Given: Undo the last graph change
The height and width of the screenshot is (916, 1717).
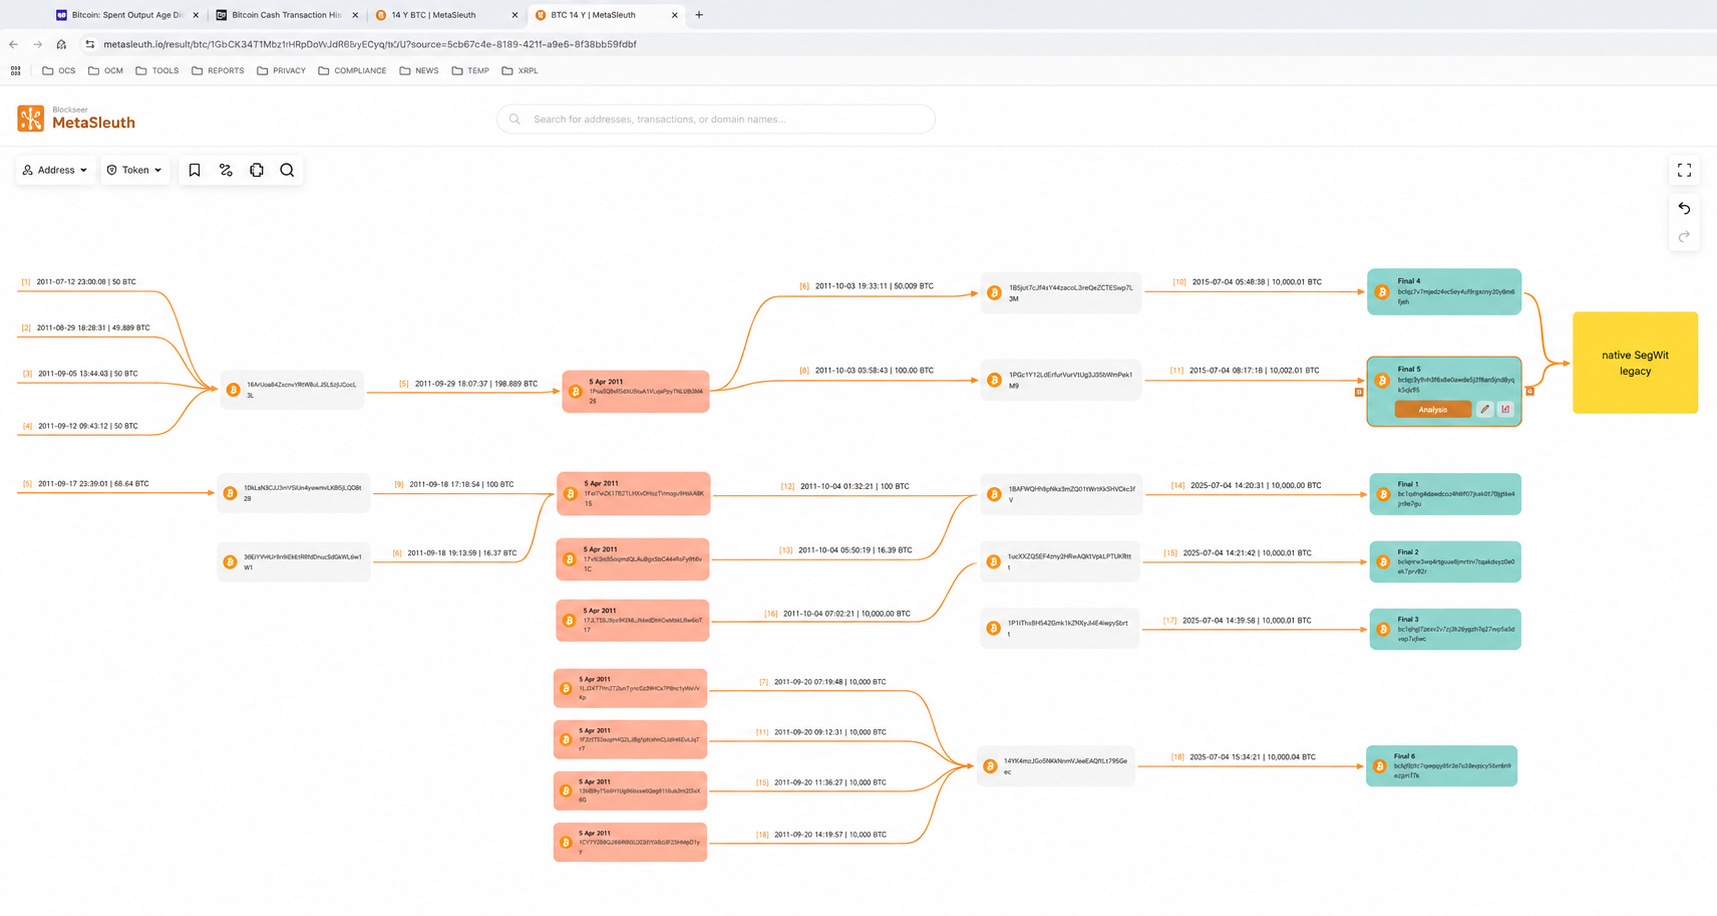Looking at the screenshot, I should pyautogui.click(x=1684, y=208).
